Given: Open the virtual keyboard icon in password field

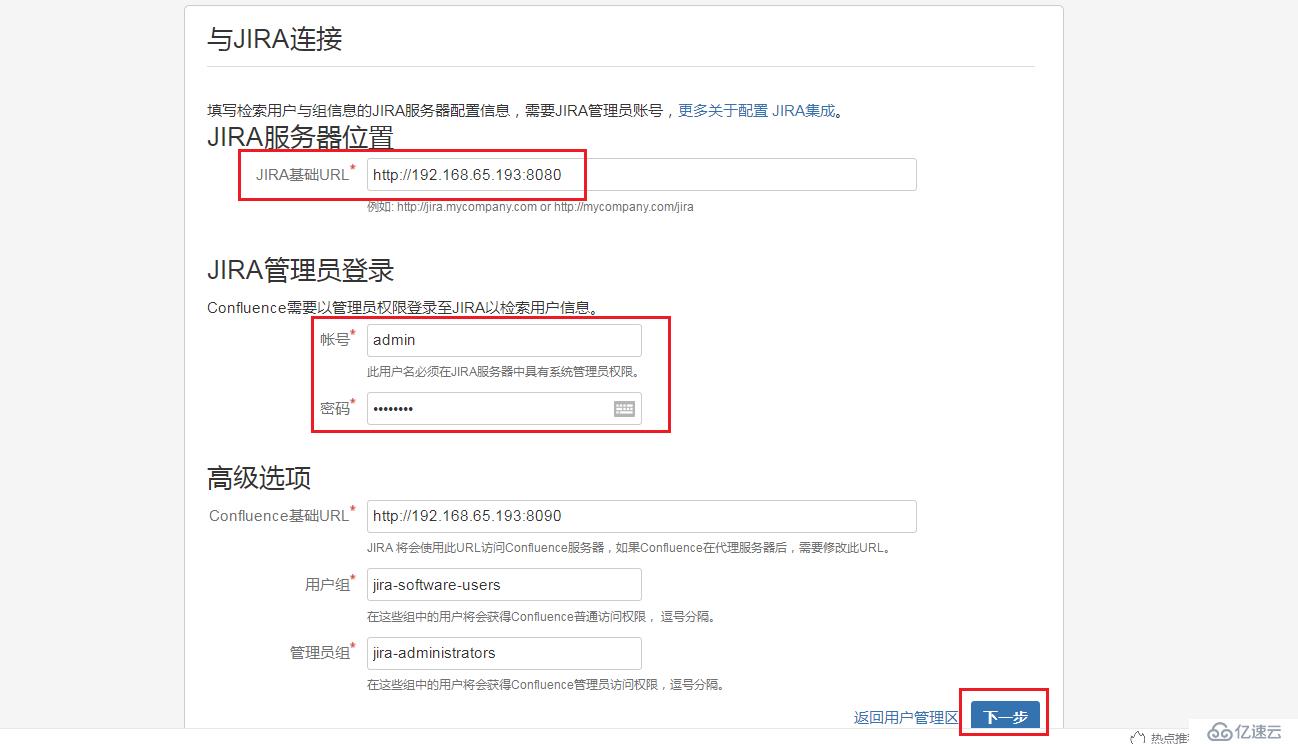Looking at the screenshot, I should (624, 408).
